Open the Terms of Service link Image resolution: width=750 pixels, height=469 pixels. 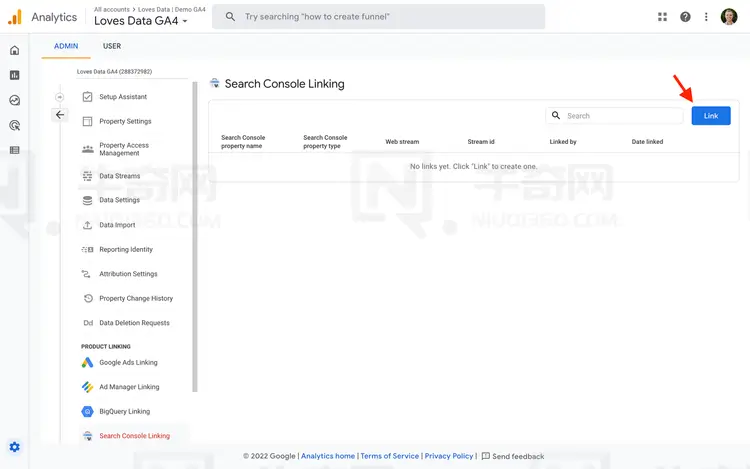coord(389,456)
